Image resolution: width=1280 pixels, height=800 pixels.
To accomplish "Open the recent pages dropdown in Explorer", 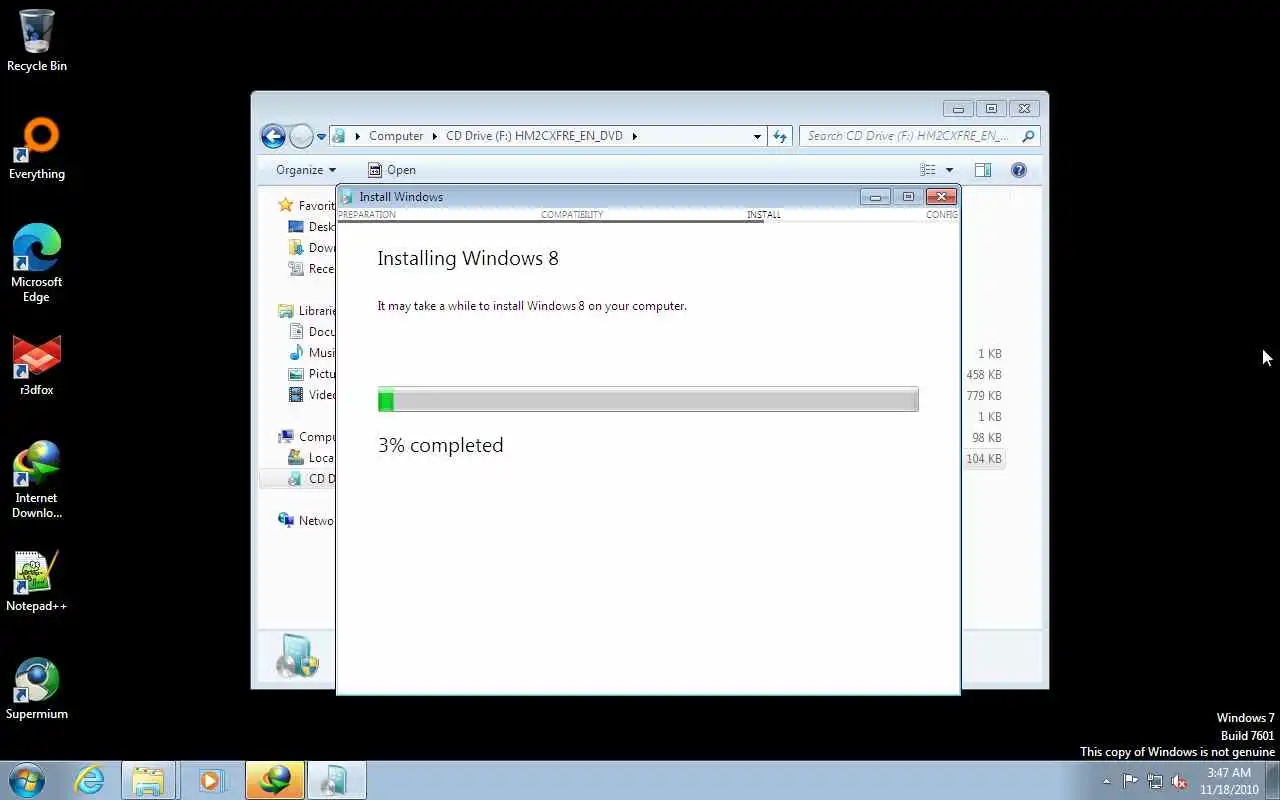I will tap(321, 136).
